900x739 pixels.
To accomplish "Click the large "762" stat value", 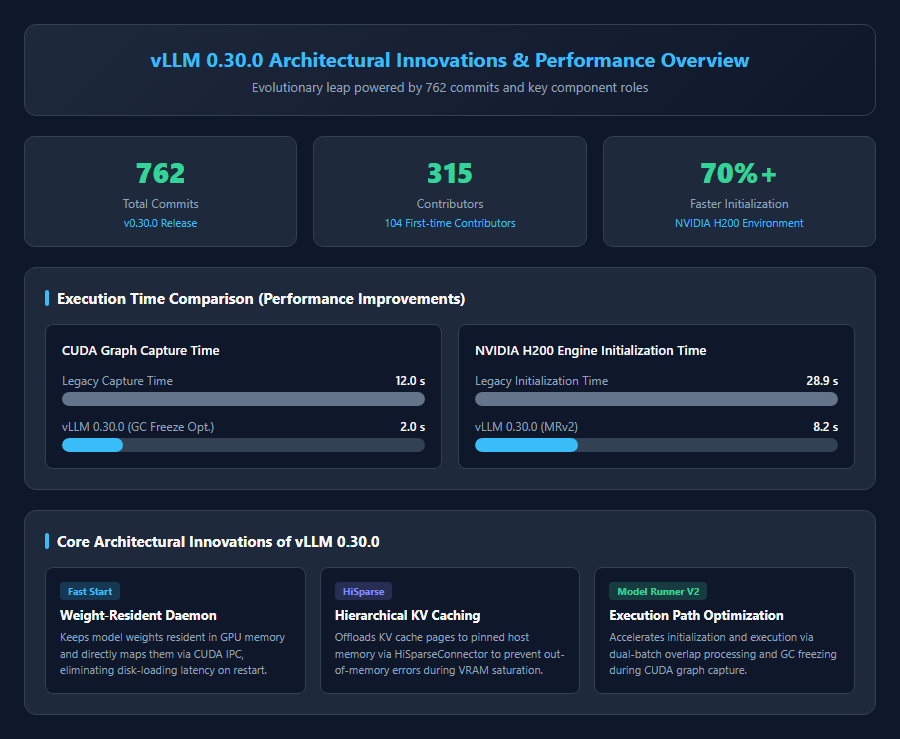I will coord(160,173).
